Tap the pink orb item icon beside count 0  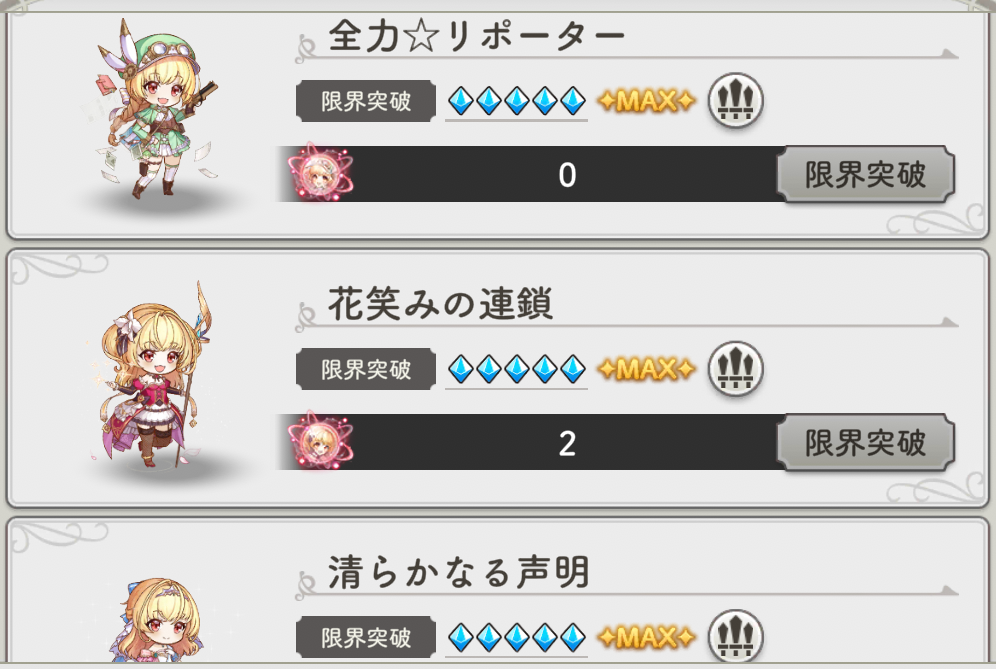pos(318,173)
